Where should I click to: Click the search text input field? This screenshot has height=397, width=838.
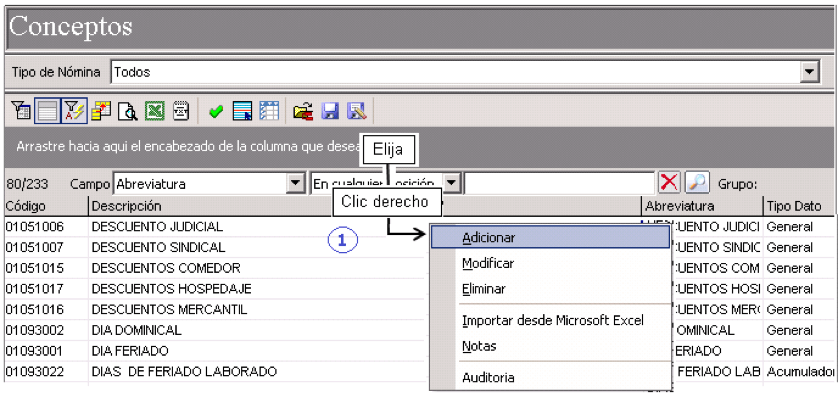click(x=560, y=183)
